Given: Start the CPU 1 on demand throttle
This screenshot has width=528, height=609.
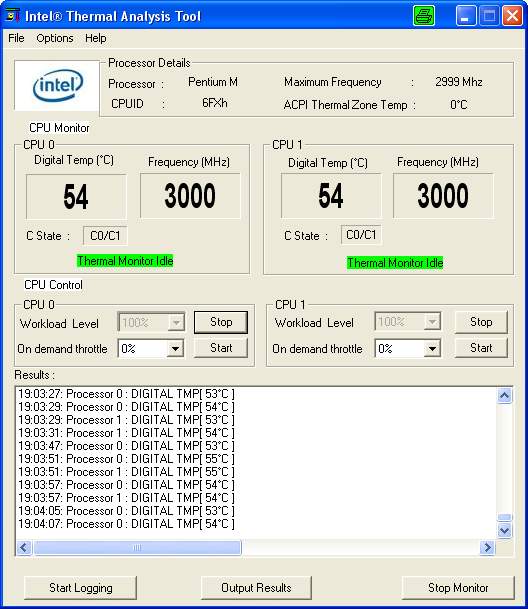Looking at the screenshot, I should [x=481, y=348].
